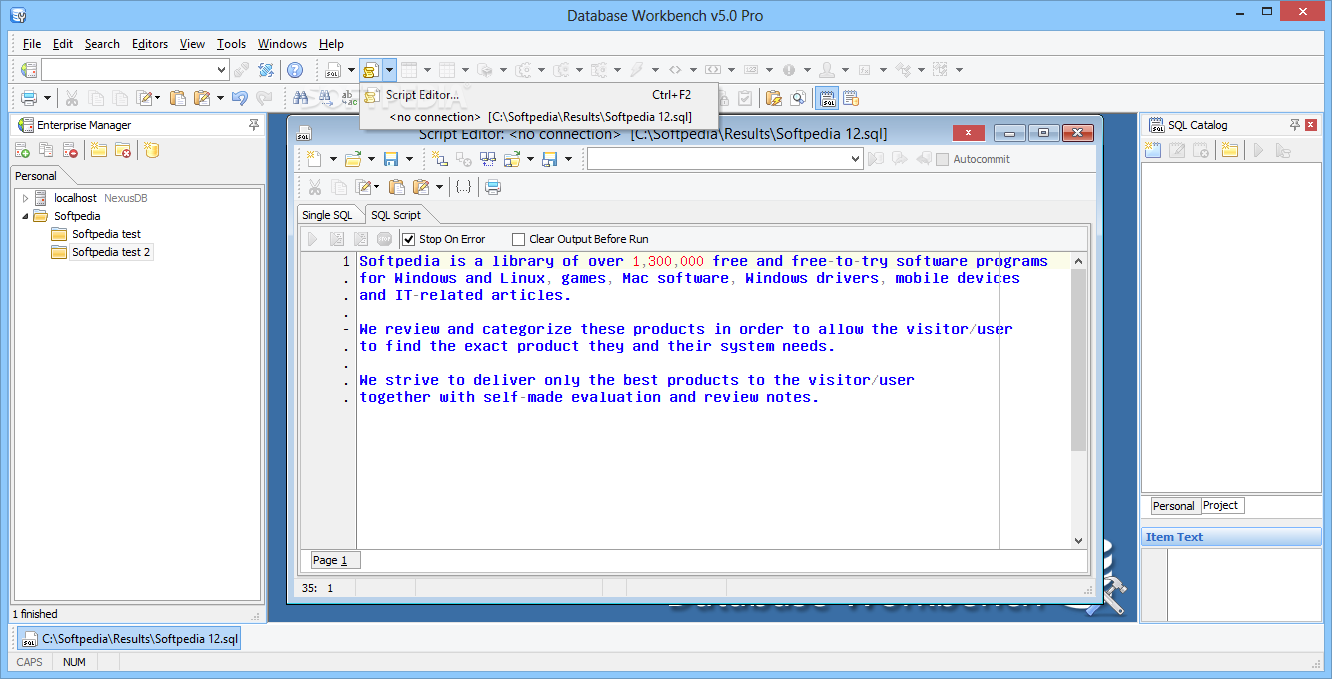1332x679 pixels.
Task: Click the SQL file window icon in Script Editor title
Action: 304,133
